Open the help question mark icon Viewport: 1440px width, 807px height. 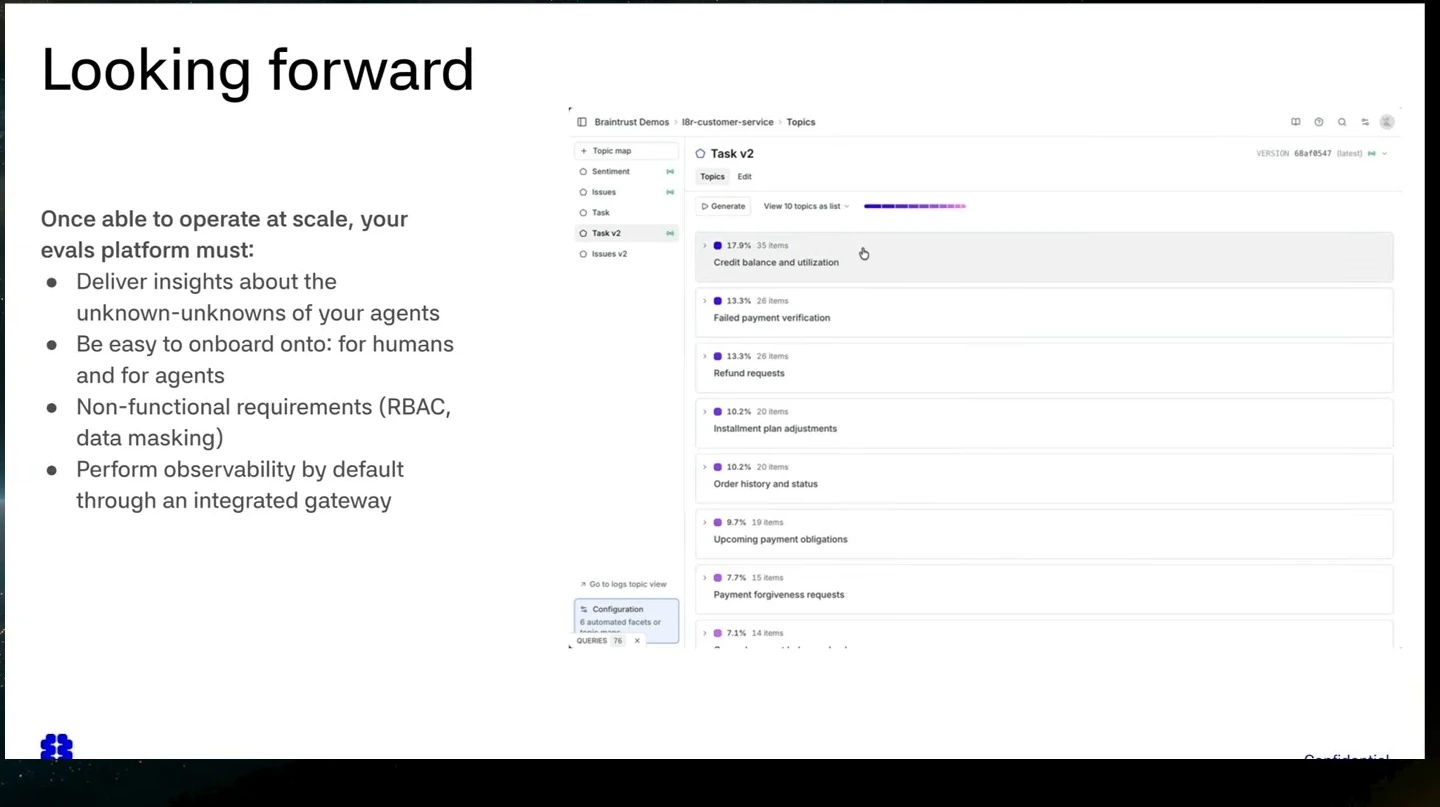1319,122
